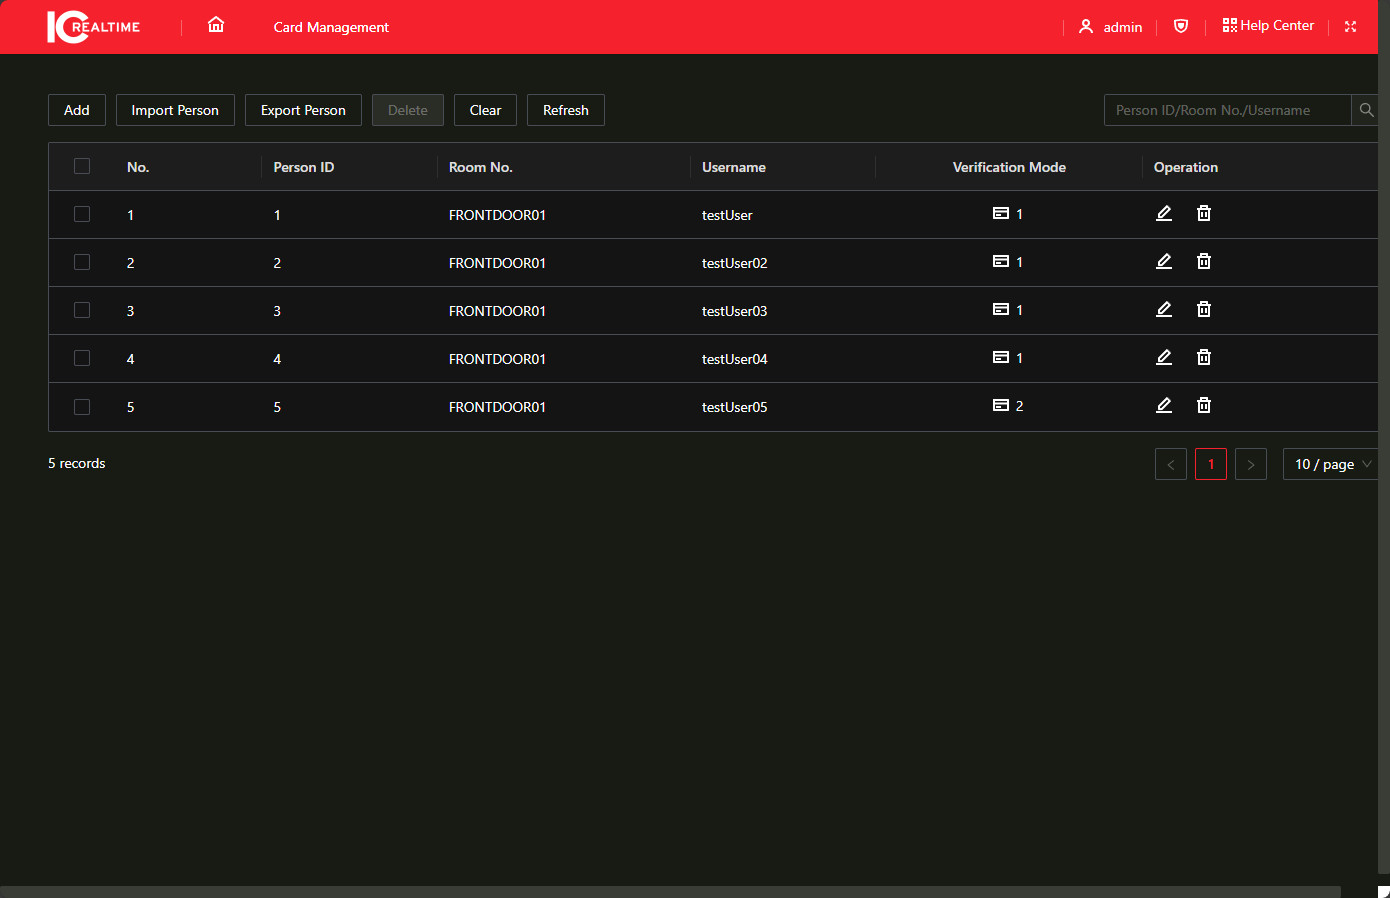Select all rows with header checkbox
The width and height of the screenshot is (1390, 898).
[x=82, y=166]
